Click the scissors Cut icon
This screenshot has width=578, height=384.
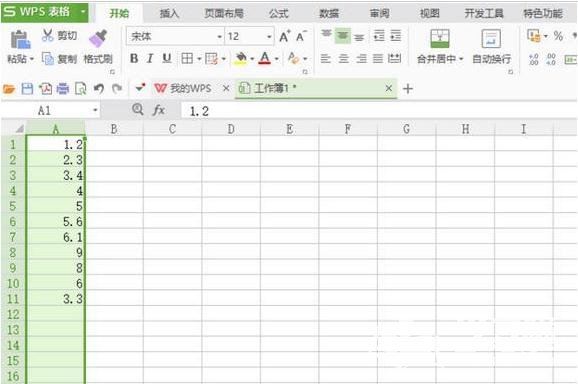(x=48, y=35)
